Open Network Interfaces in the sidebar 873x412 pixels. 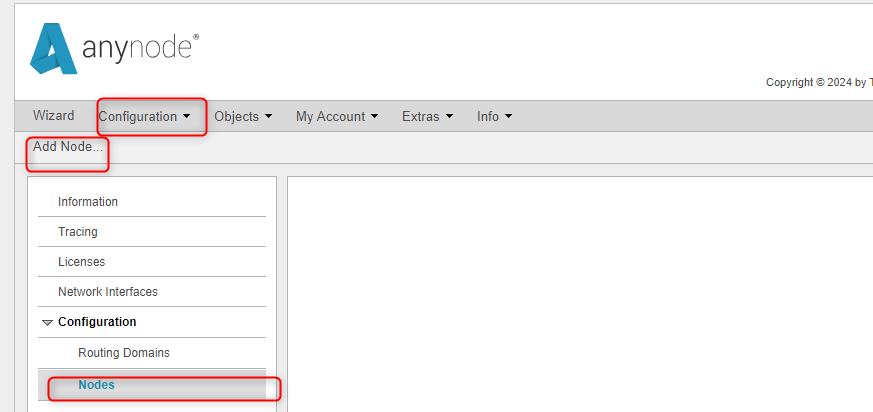click(x=108, y=292)
